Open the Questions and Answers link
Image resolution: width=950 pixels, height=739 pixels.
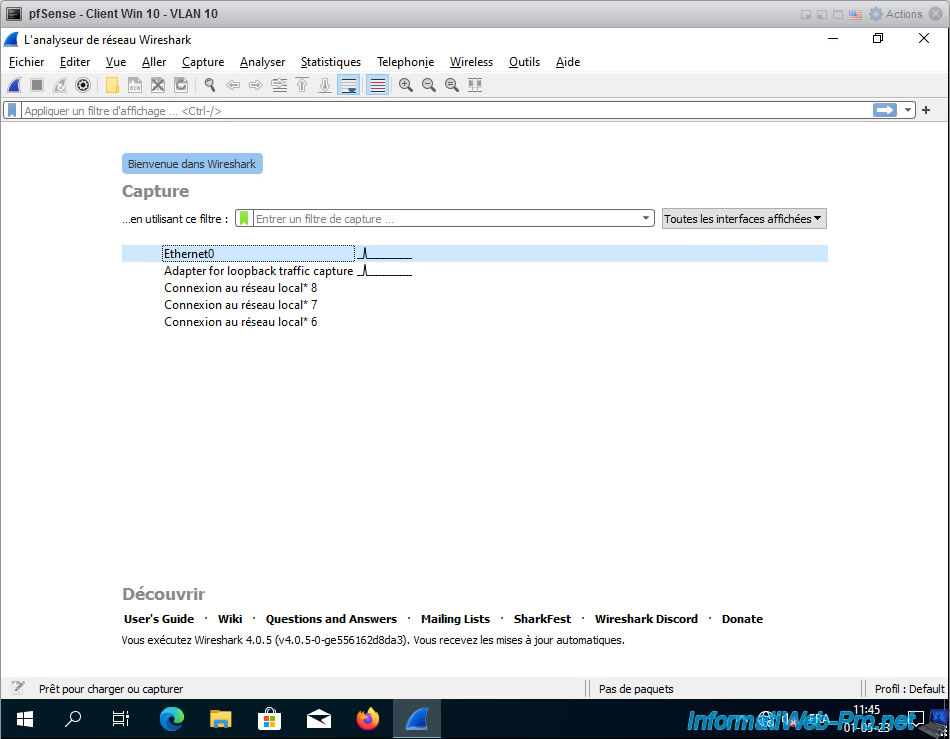[331, 619]
